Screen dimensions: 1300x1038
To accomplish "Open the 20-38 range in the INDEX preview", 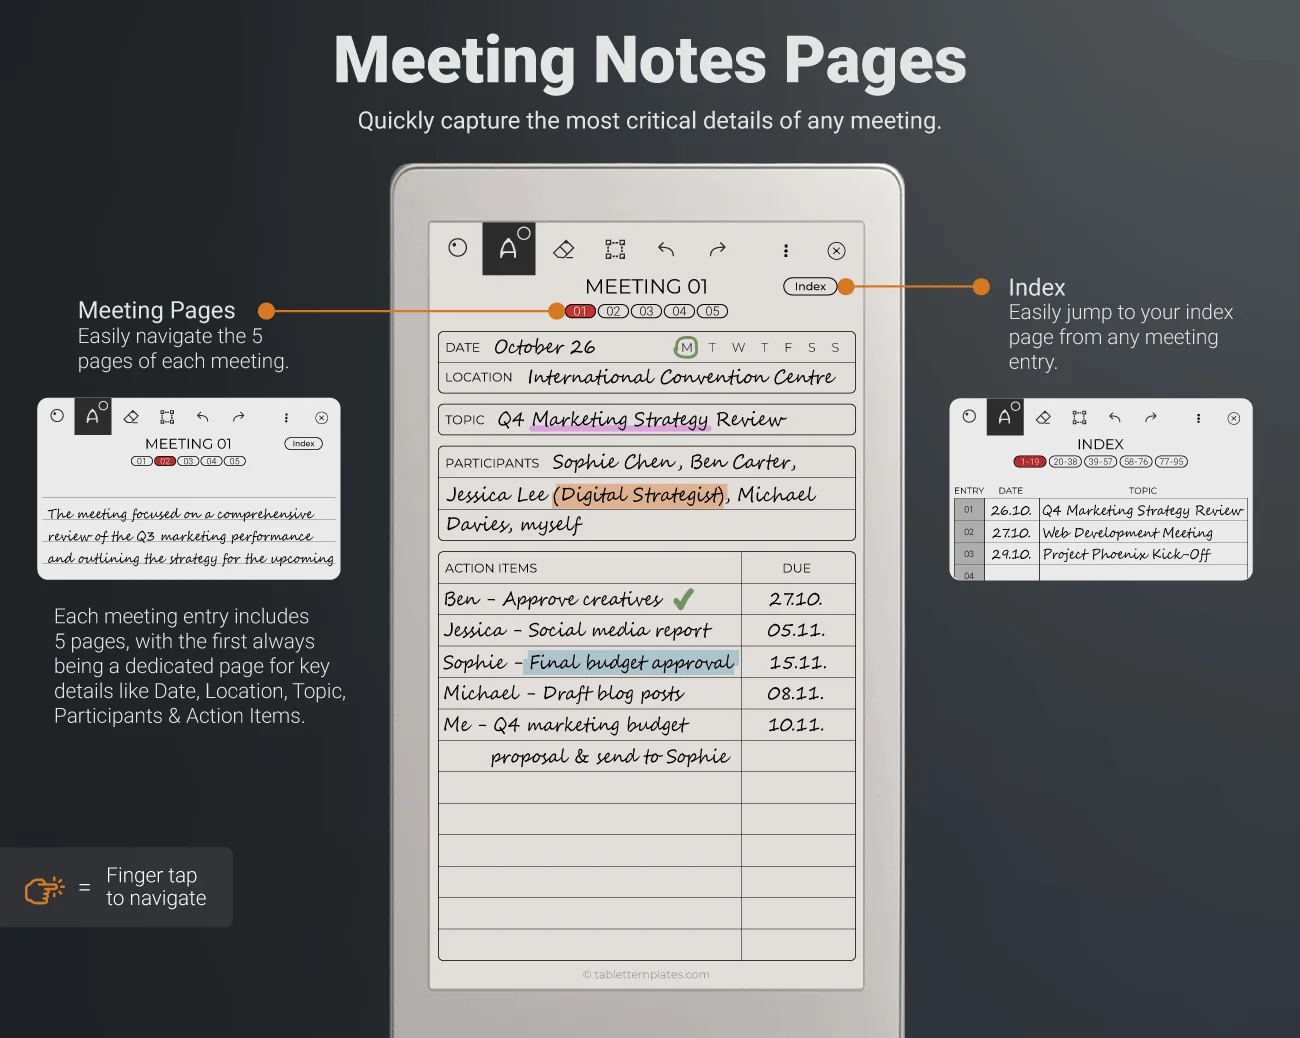I will pos(1065,462).
